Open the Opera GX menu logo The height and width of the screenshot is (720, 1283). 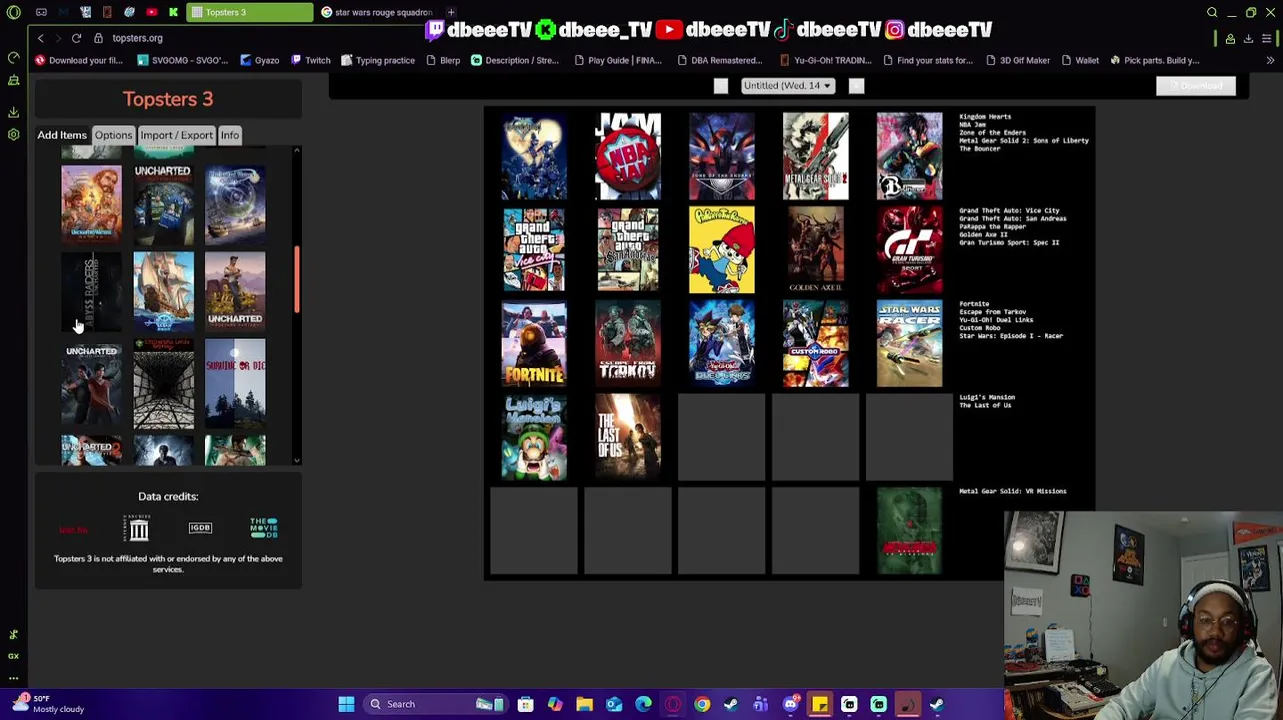(x=13, y=12)
